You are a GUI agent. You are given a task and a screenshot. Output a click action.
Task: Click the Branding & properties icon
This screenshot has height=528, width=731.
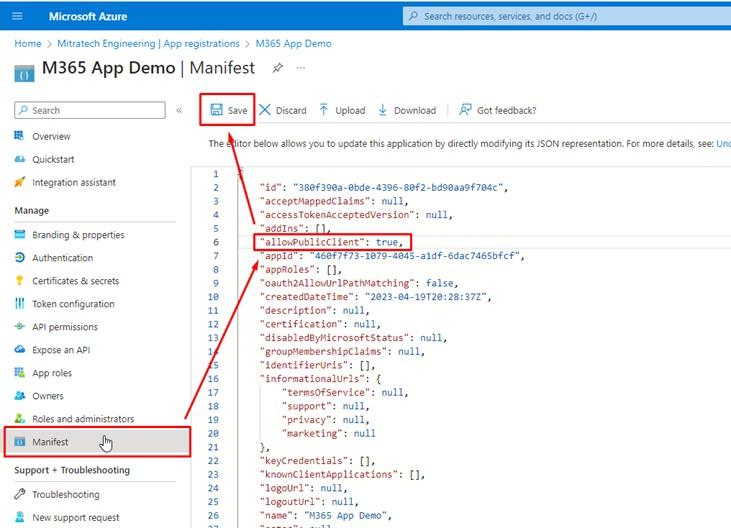pyautogui.click(x=20, y=234)
